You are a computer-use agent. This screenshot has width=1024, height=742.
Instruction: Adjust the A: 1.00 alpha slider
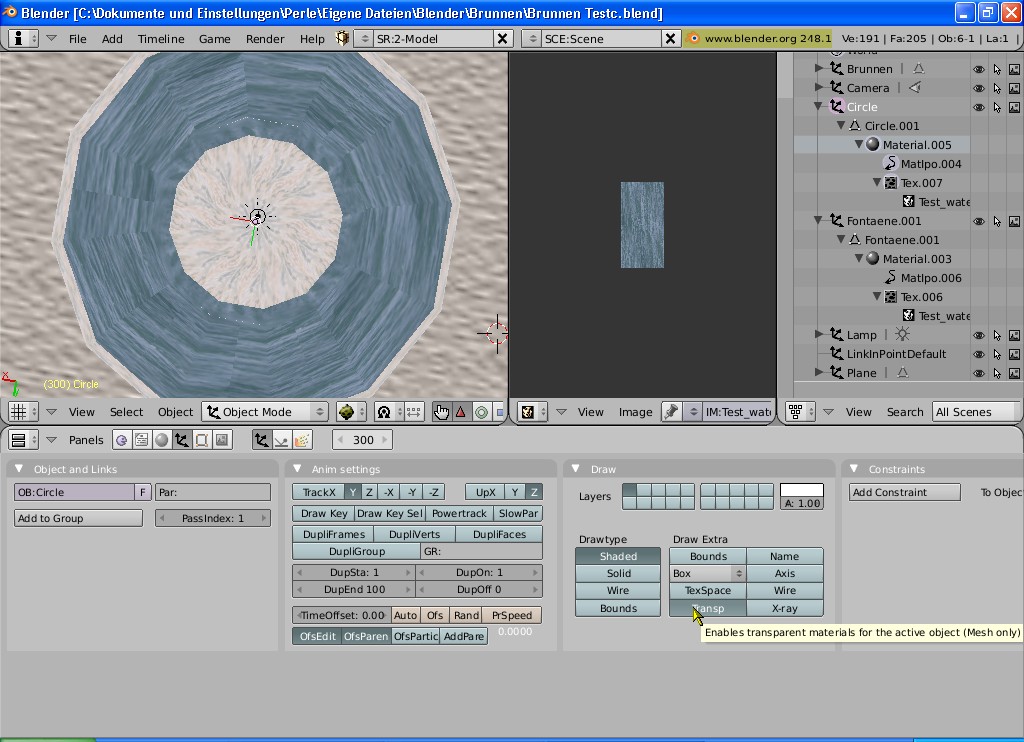tap(802, 504)
